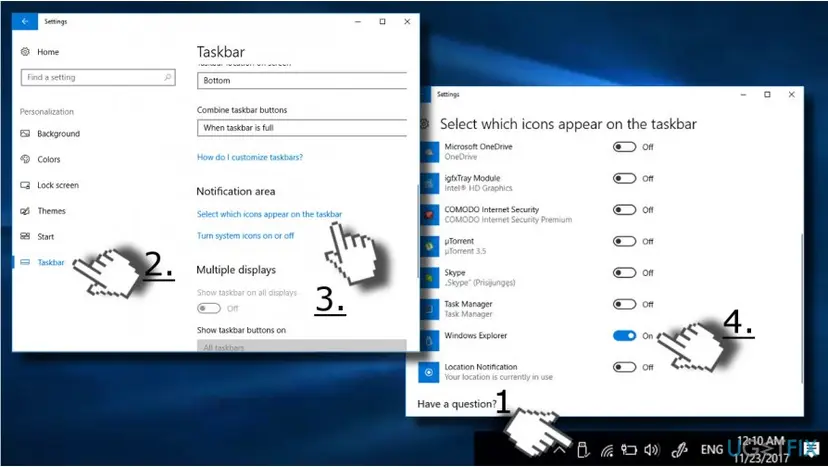This screenshot has width=828, height=467.
Task: Click the Start tiles icon in sidebar
Action: (25, 236)
